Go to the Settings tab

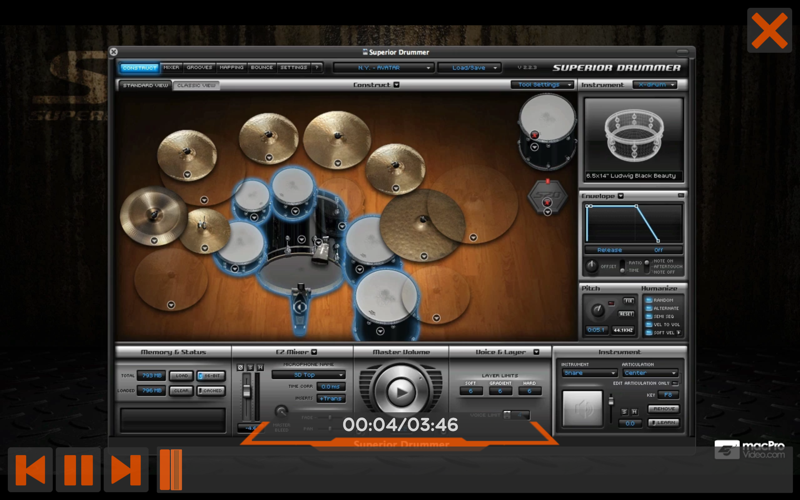coord(294,67)
